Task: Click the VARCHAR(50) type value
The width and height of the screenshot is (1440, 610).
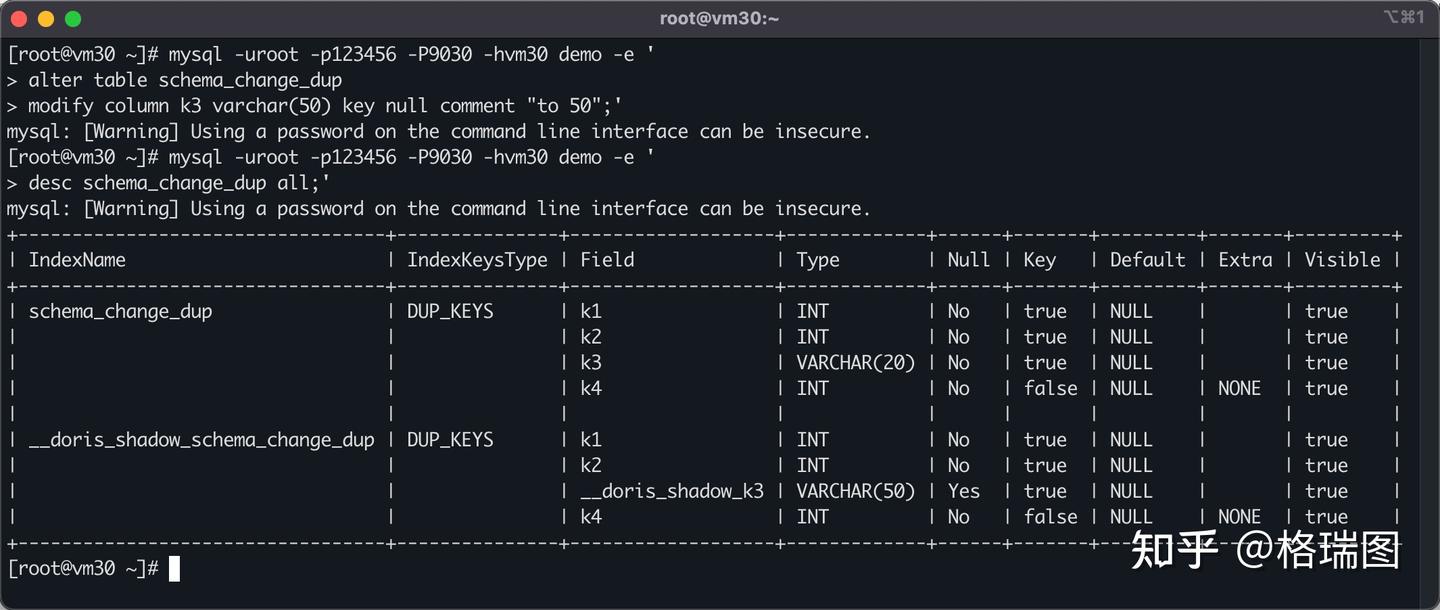Action: tap(856, 491)
